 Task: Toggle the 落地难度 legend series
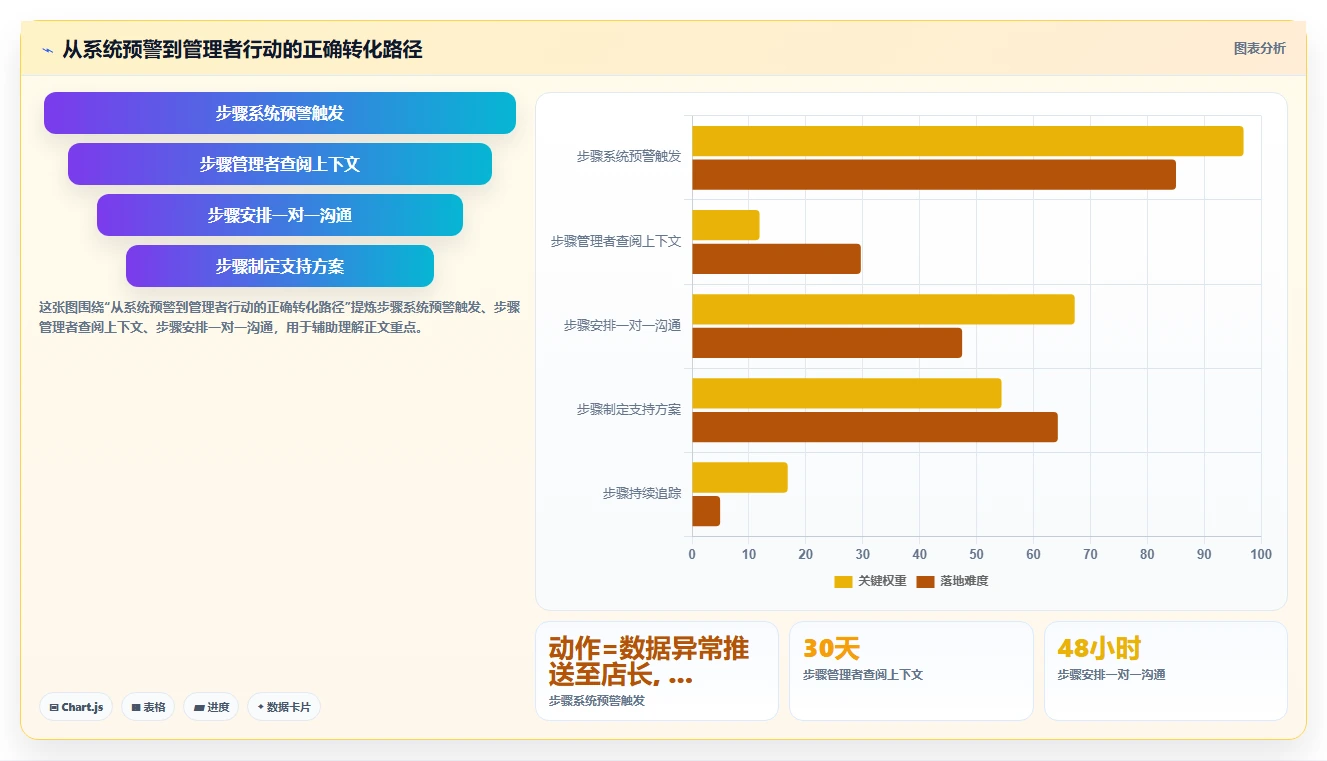pos(952,581)
